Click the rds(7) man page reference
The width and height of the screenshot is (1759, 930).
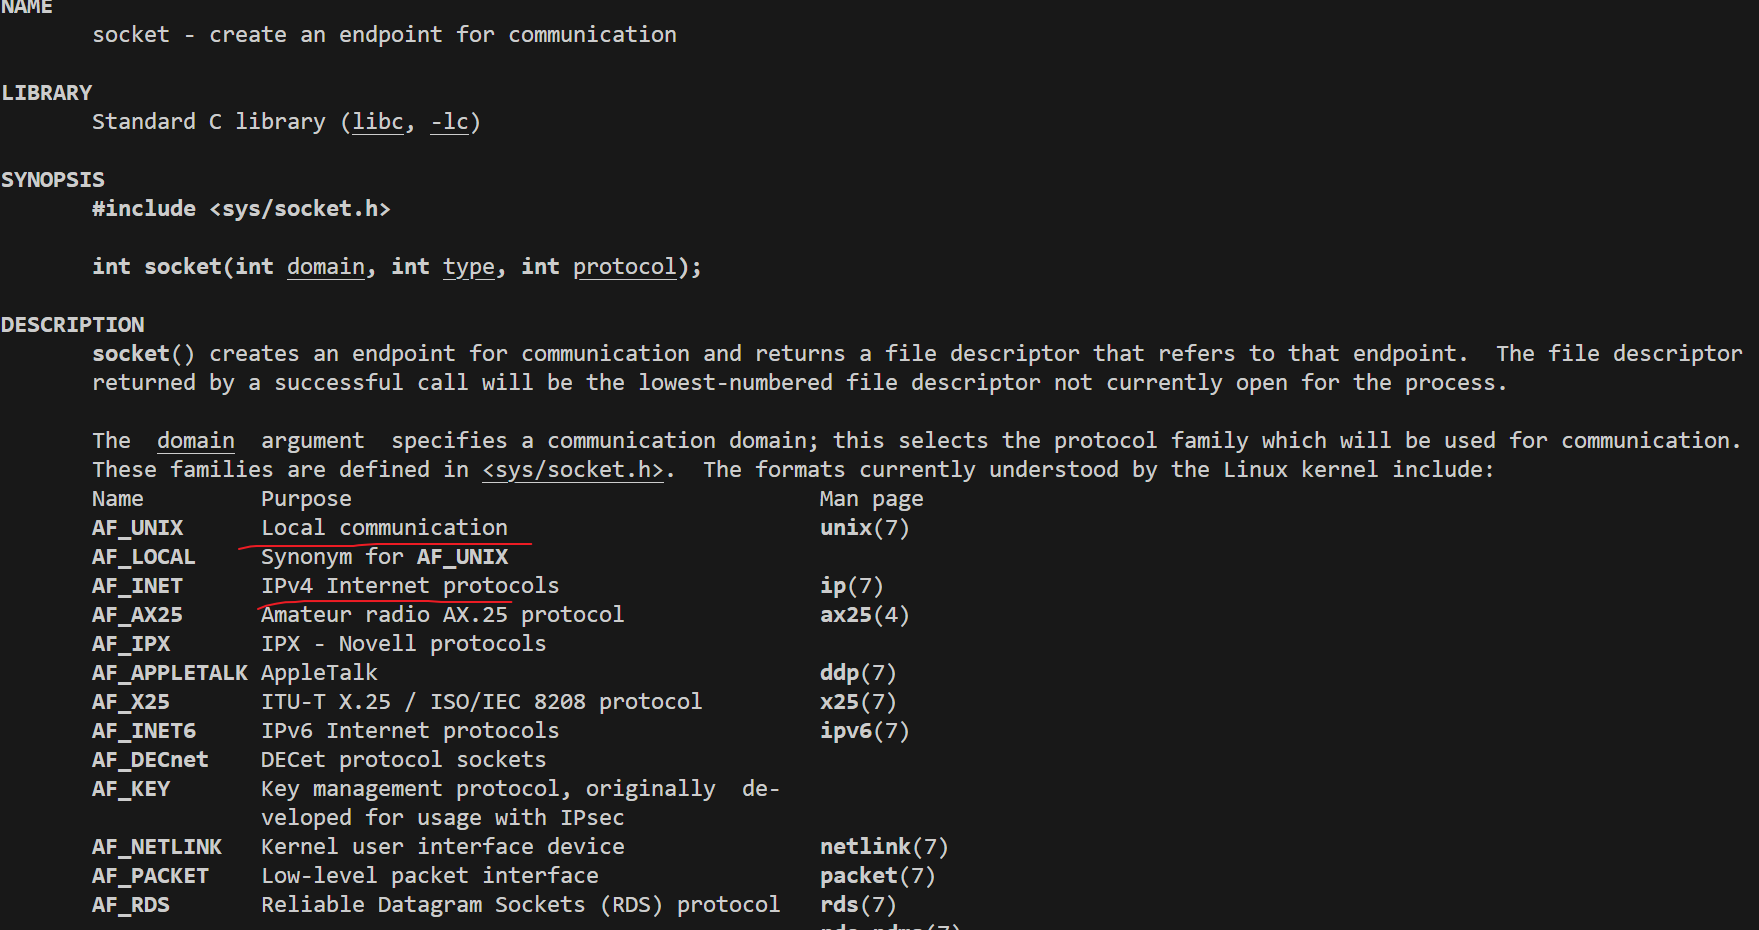858,905
